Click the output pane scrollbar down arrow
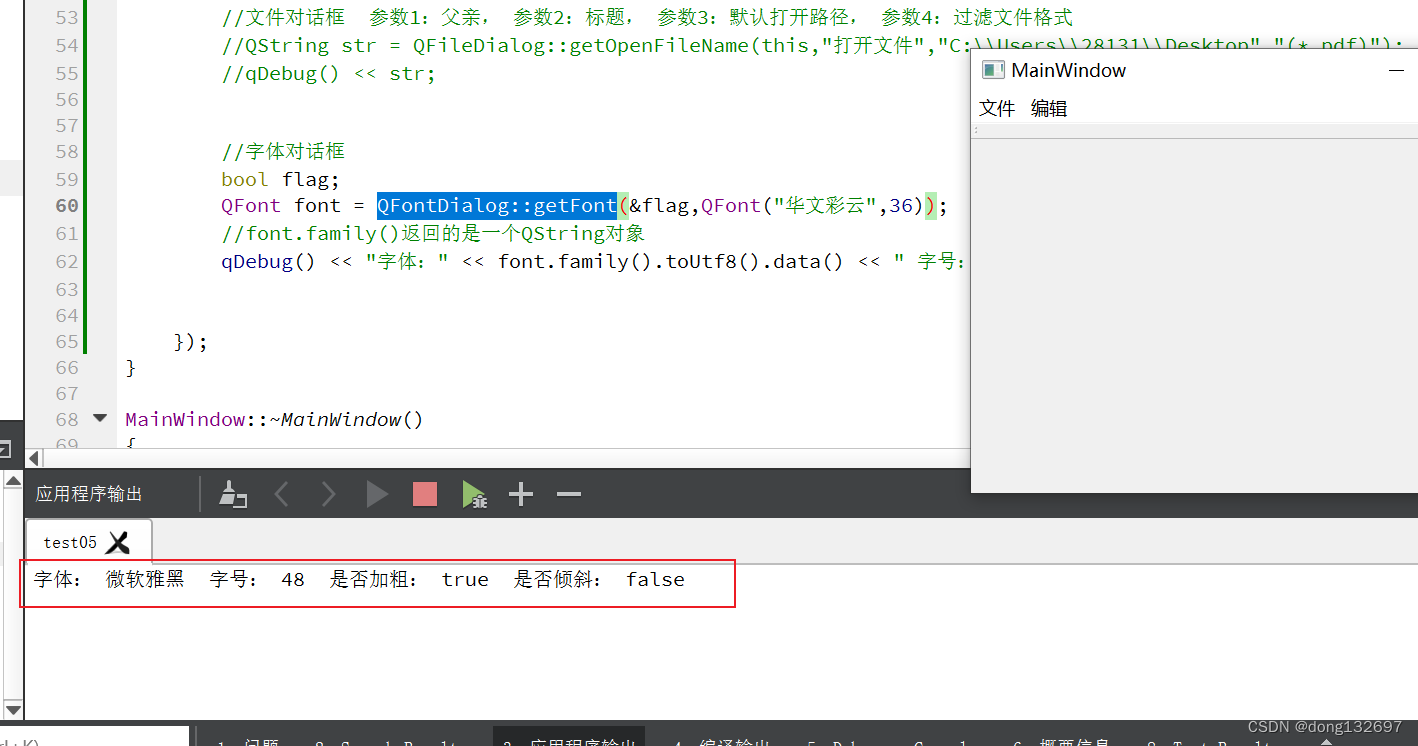1418x746 pixels. 12,709
